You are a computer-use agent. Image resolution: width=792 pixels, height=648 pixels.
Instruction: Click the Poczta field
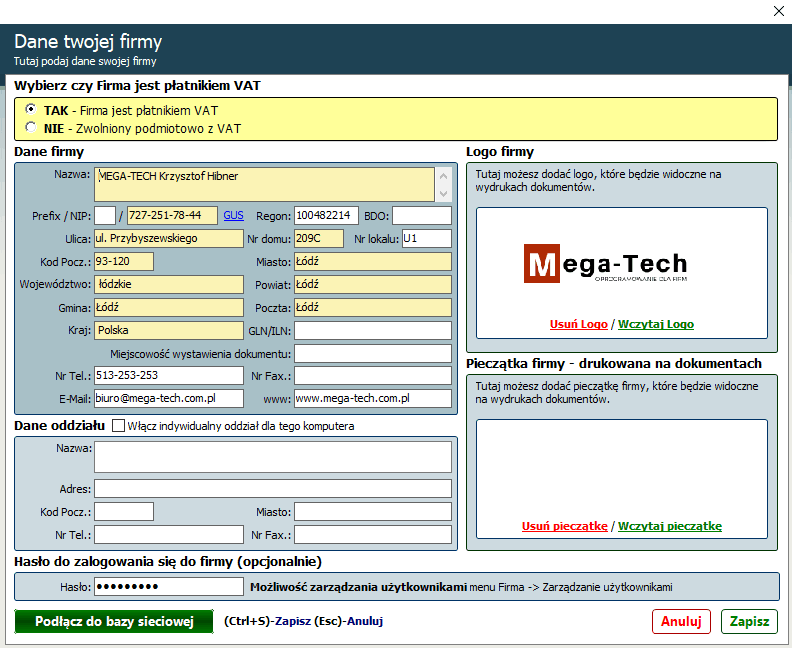[373, 308]
